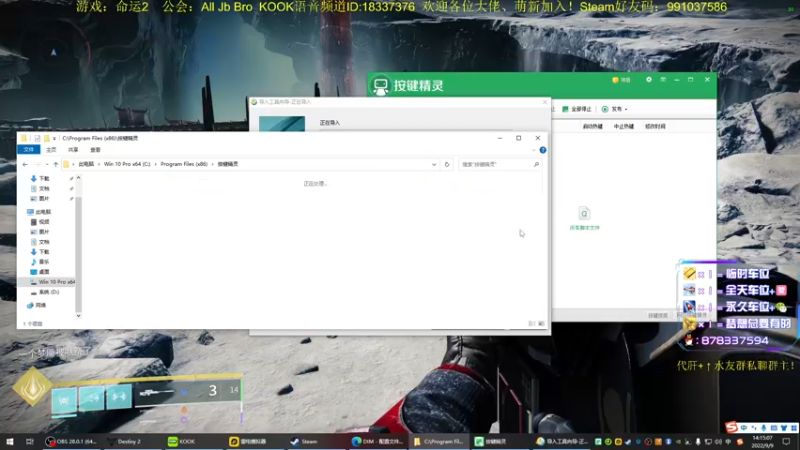Switch Explorer to large icons view
Viewport: 800px width, 450px height.
click(541, 323)
